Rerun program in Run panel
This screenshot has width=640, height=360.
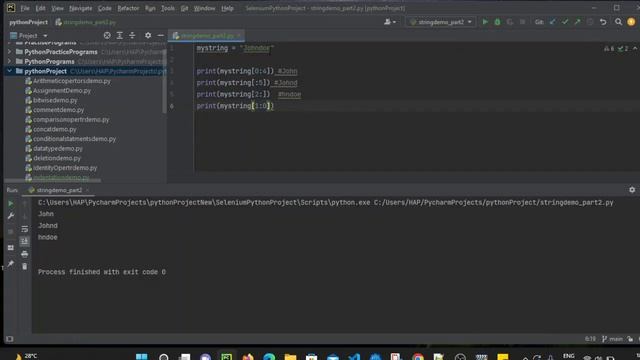pos(11,204)
